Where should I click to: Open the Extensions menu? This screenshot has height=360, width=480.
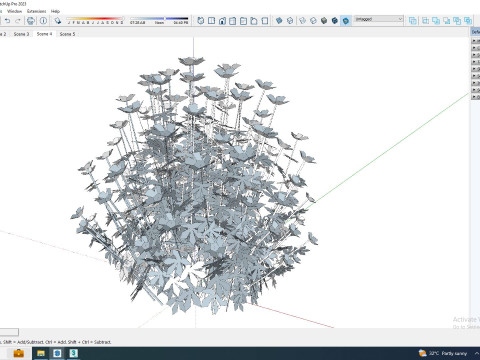click(x=37, y=11)
